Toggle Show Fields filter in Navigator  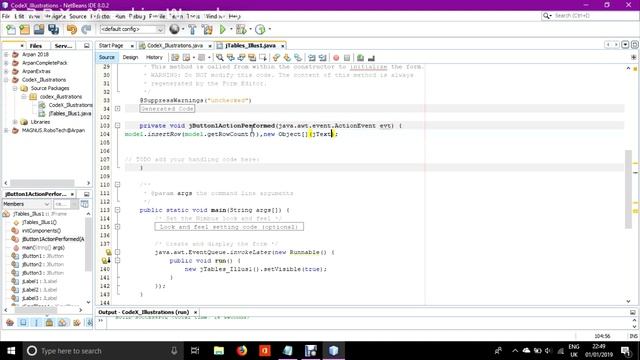[23, 323]
